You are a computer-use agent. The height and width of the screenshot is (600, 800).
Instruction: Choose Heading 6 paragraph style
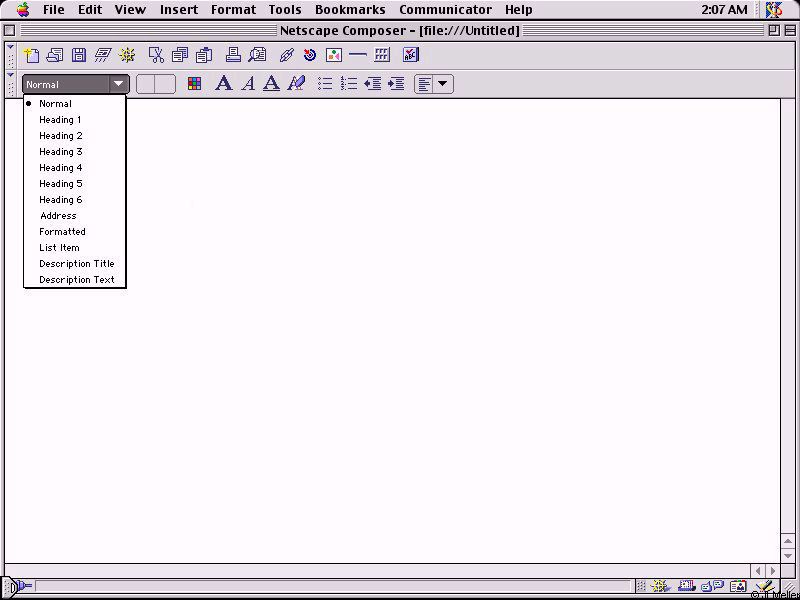point(74,199)
